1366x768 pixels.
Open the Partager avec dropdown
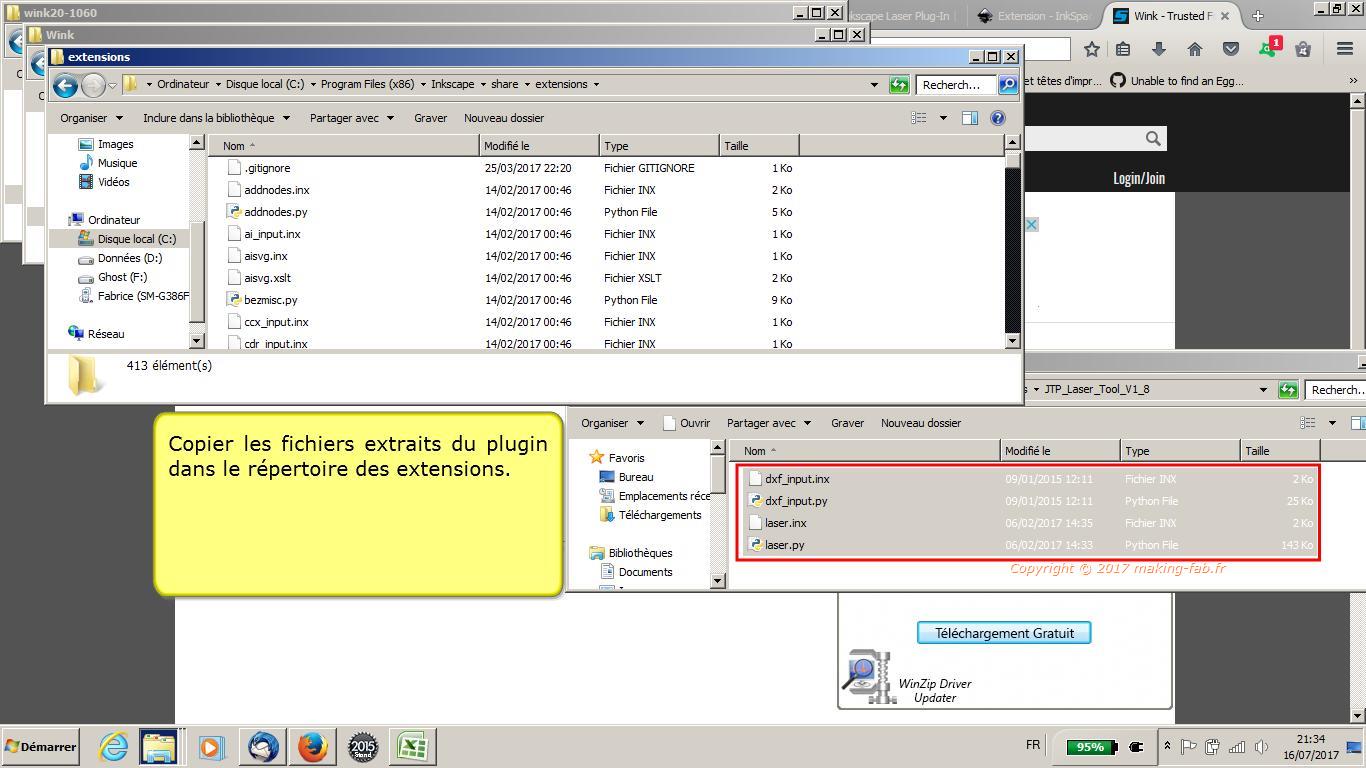pyautogui.click(x=351, y=118)
